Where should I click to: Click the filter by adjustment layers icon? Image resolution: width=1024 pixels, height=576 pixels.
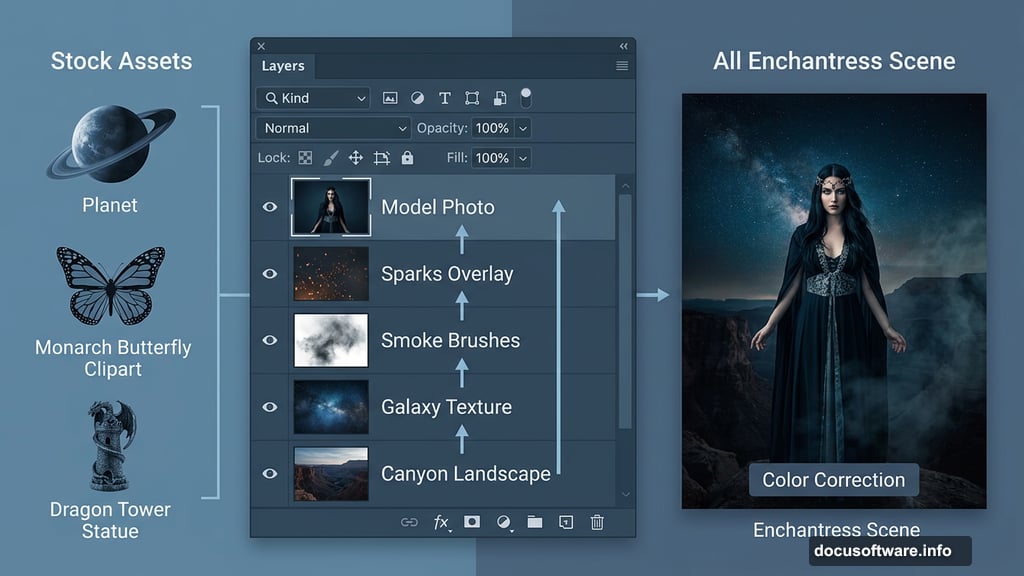(x=417, y=97)
